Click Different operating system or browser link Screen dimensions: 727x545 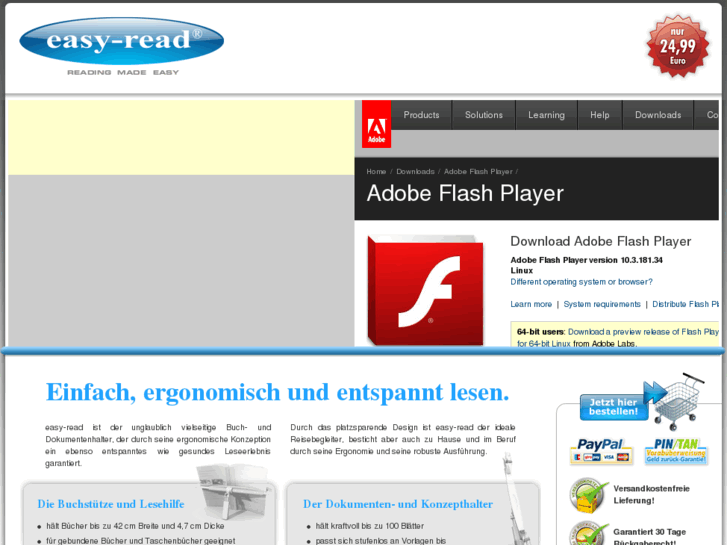tap(581, 282)
